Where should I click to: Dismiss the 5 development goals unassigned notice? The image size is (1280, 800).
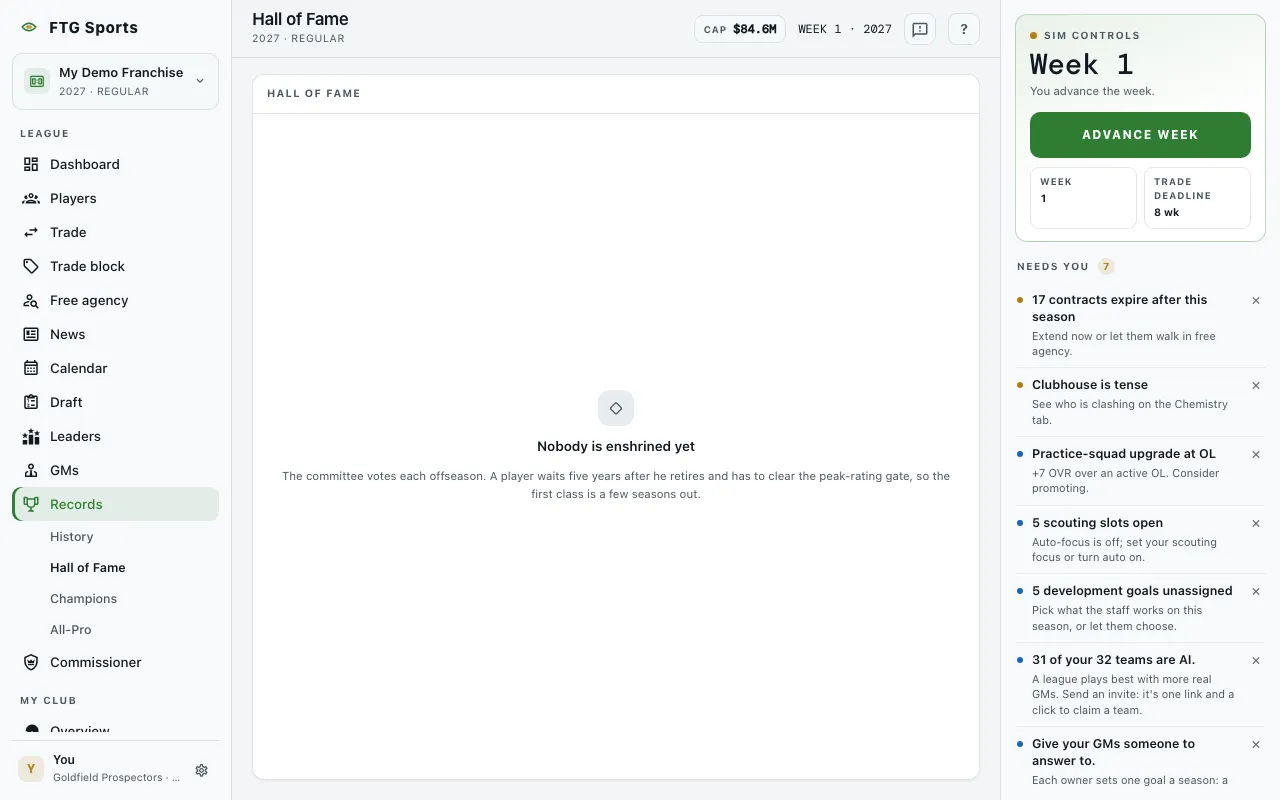click(1256, 591)
